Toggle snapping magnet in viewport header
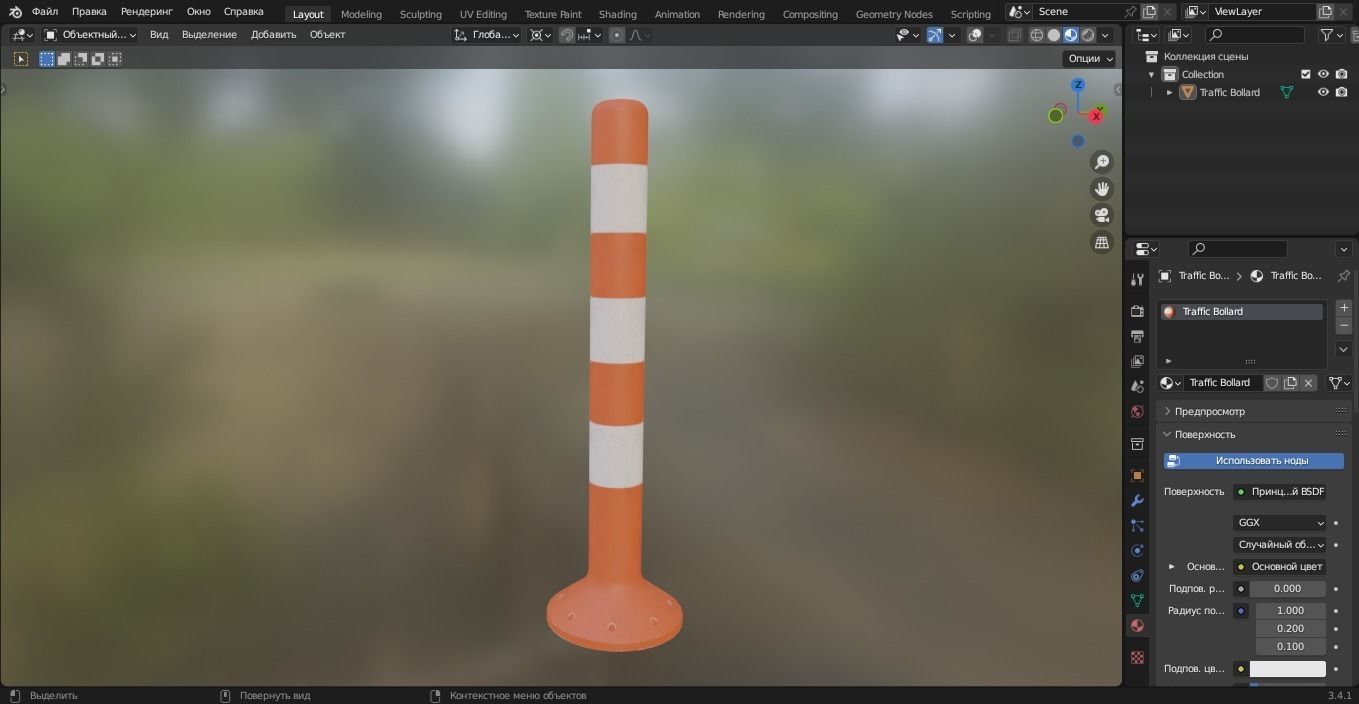 567,35
